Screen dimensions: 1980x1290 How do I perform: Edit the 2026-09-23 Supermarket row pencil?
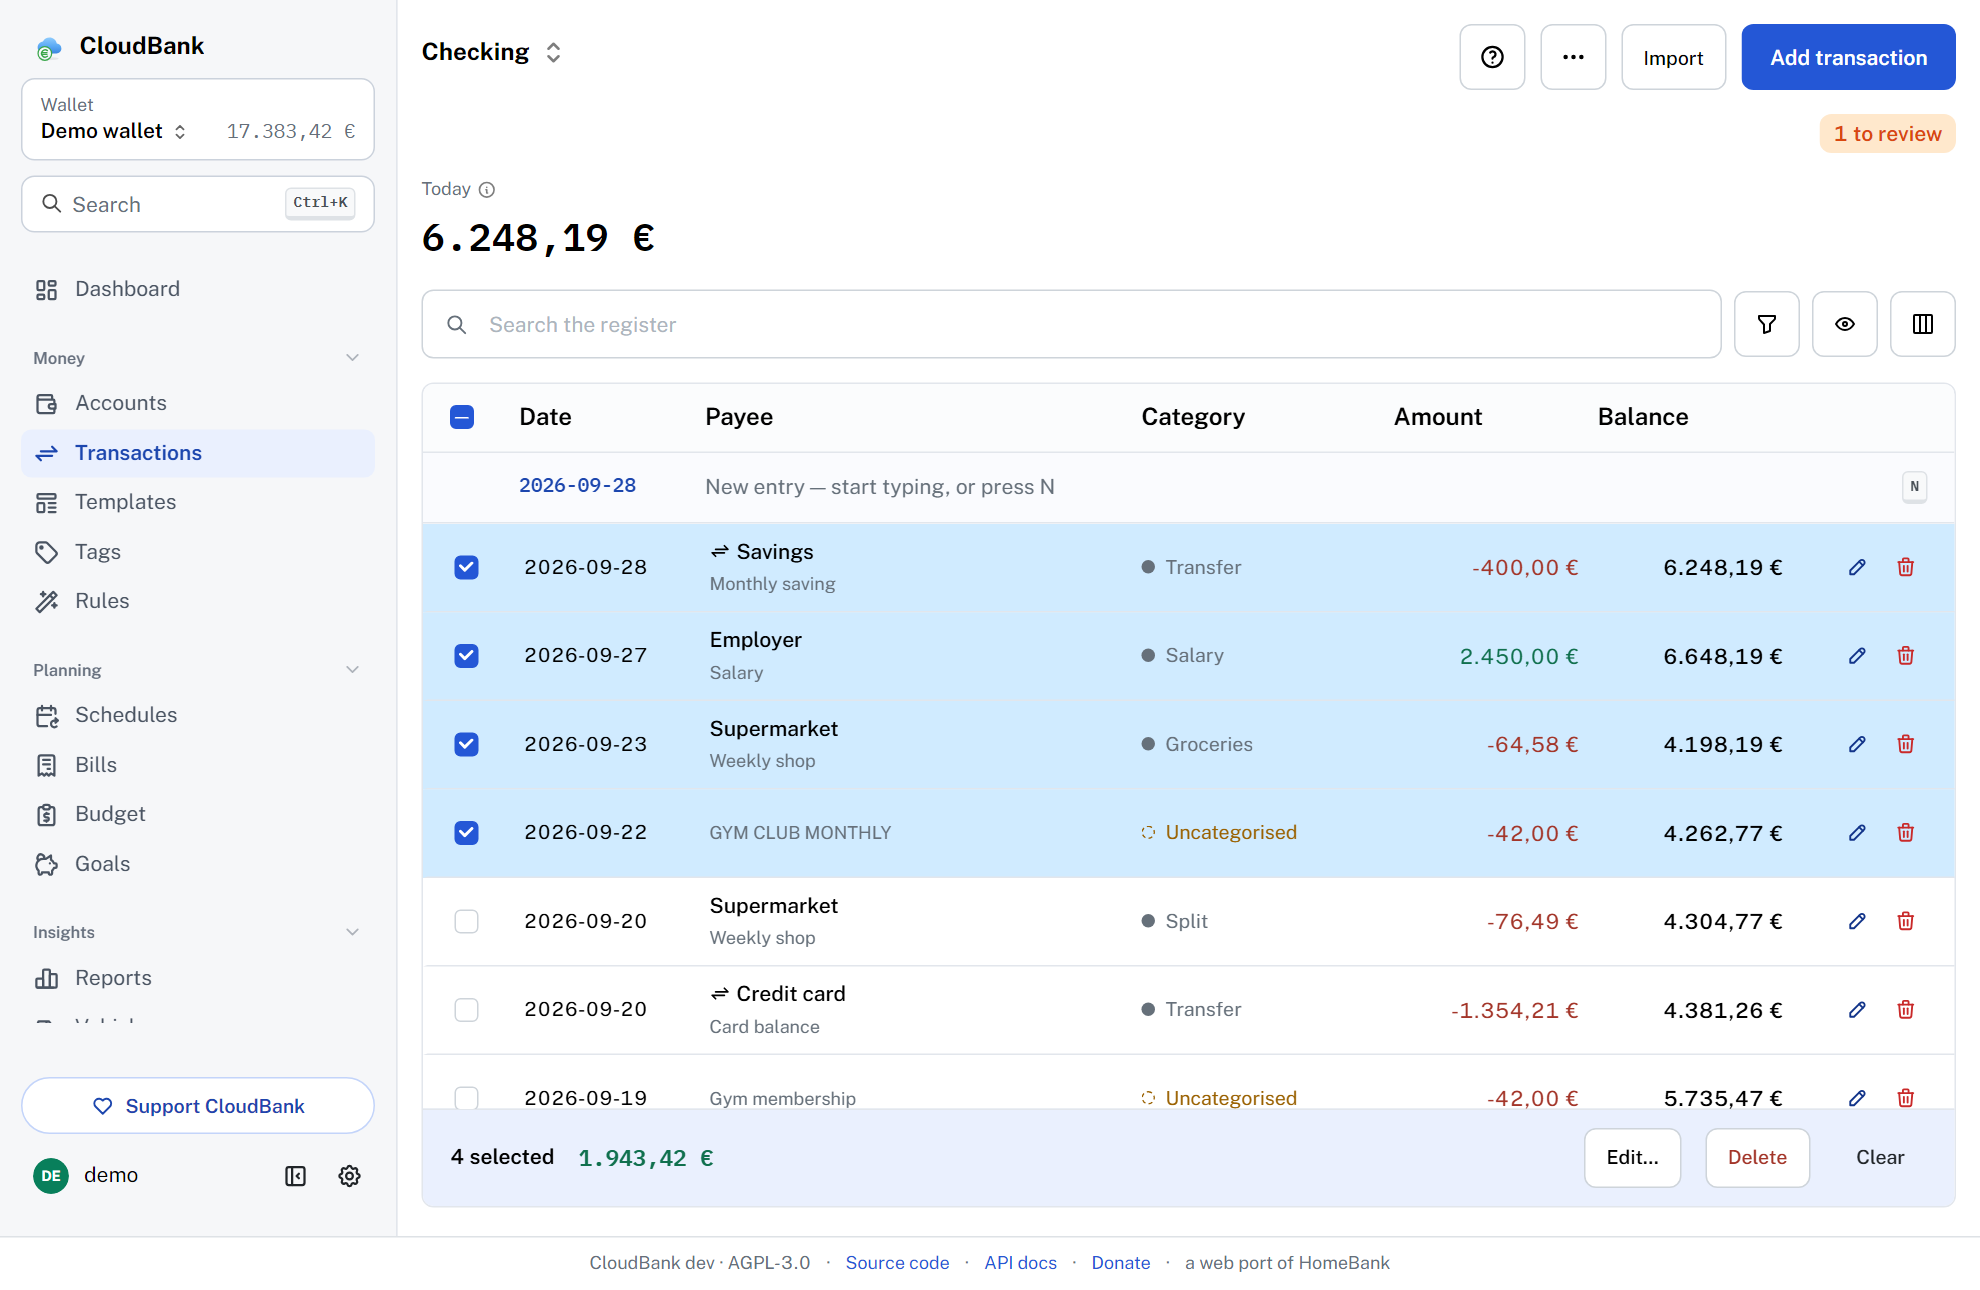(1857, 744)
